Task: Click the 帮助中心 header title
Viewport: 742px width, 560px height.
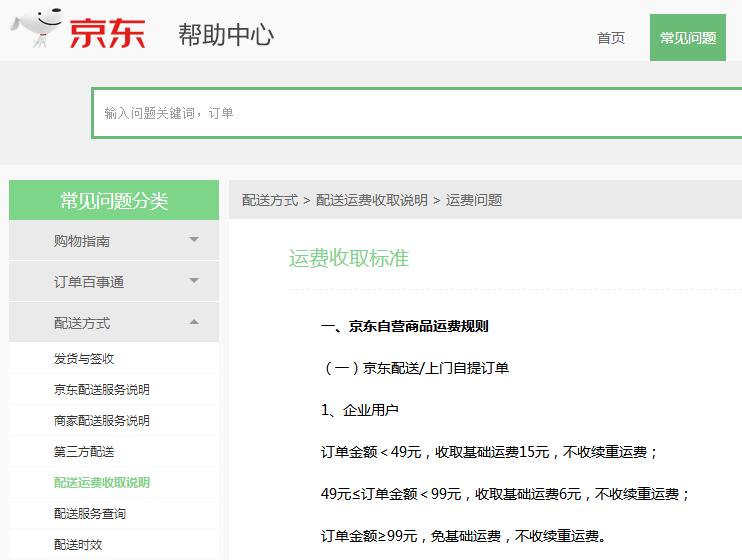Action: pyautogui.click(x=226, y=35)
